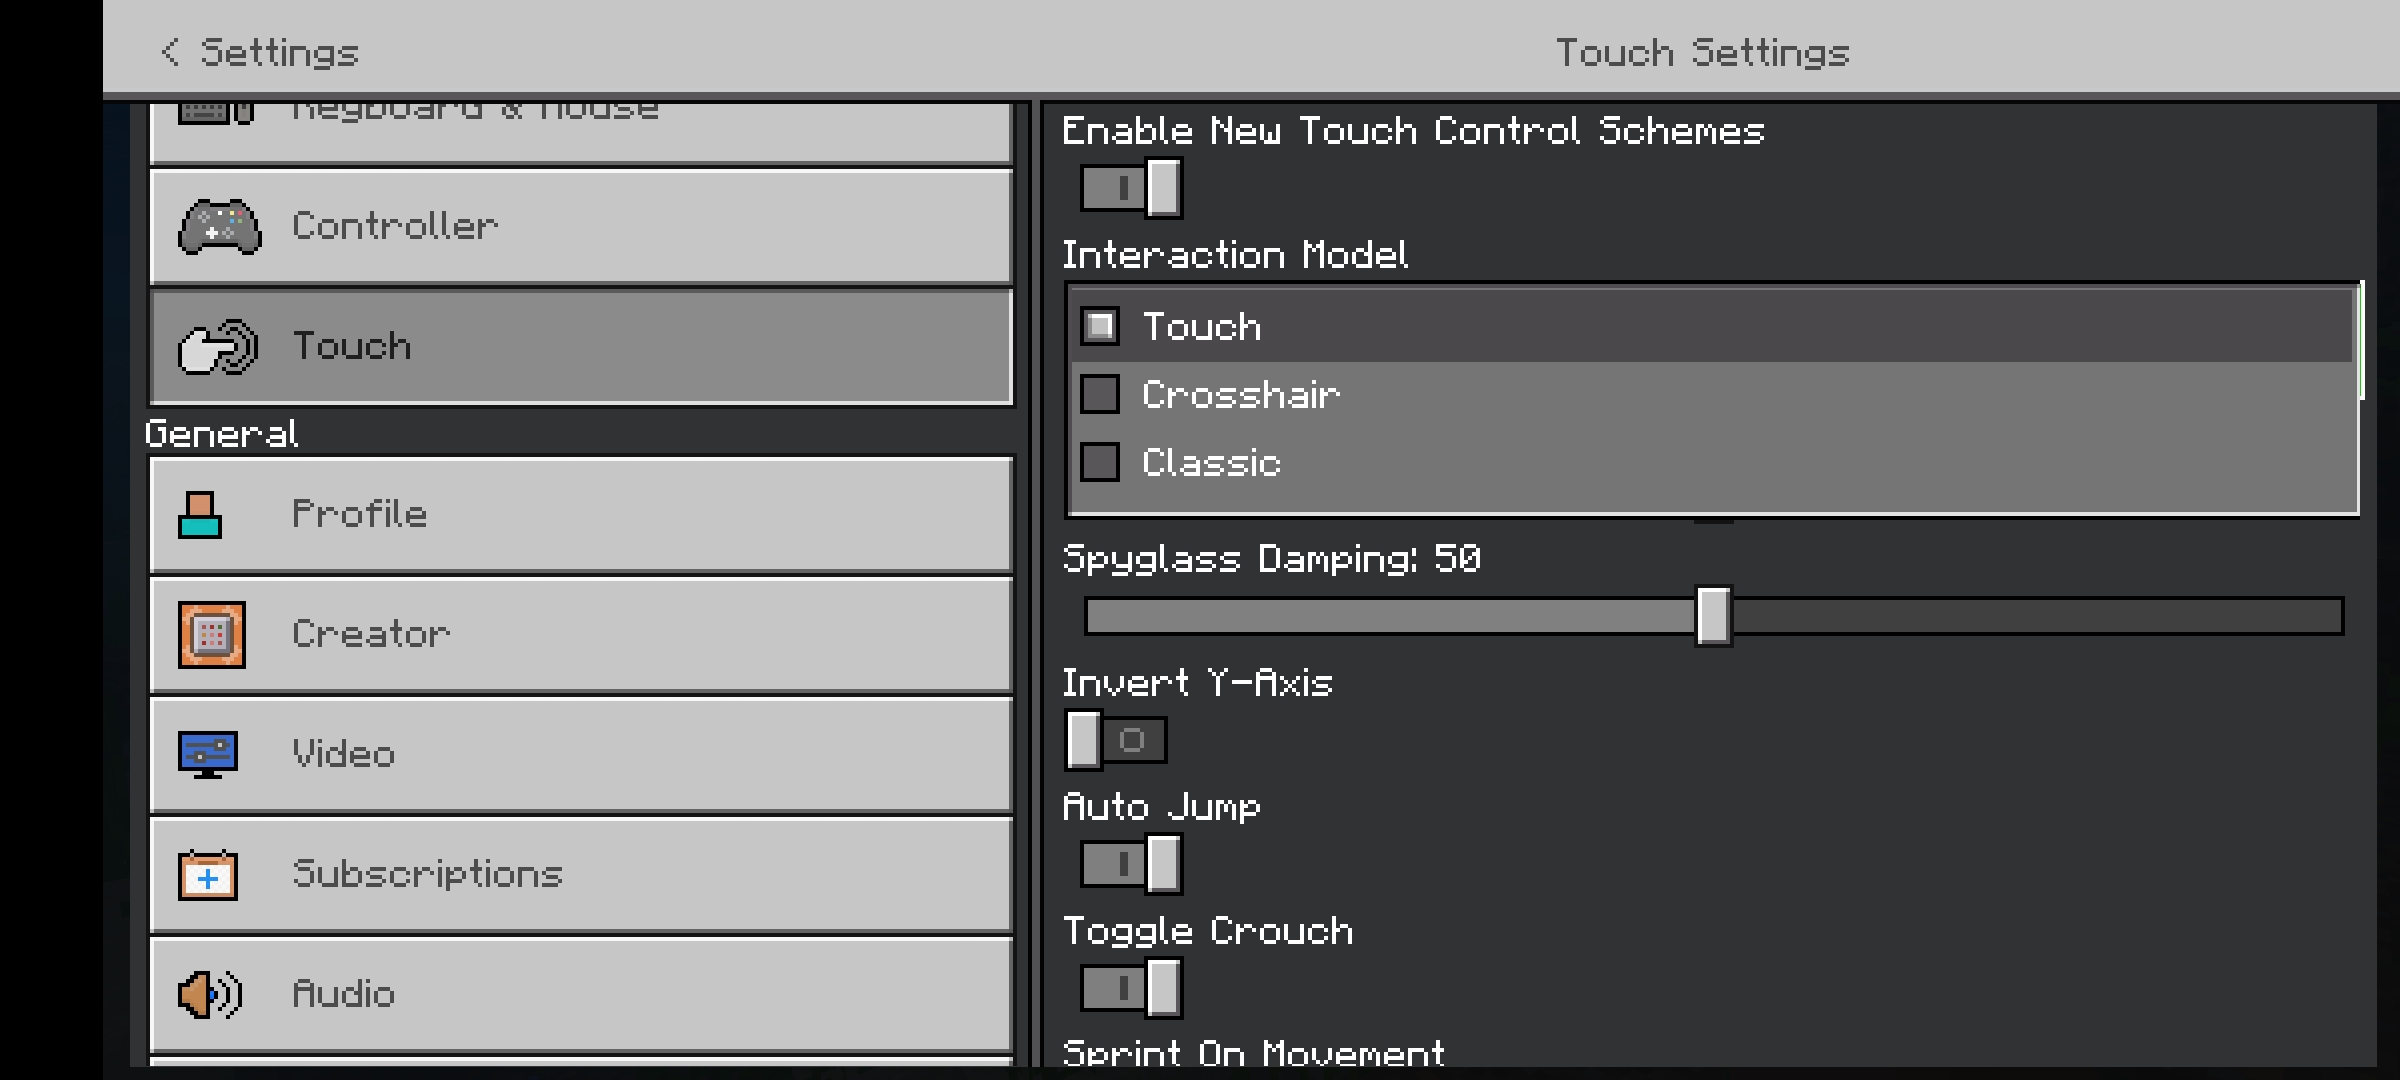Open the Video settings tab

580,754
